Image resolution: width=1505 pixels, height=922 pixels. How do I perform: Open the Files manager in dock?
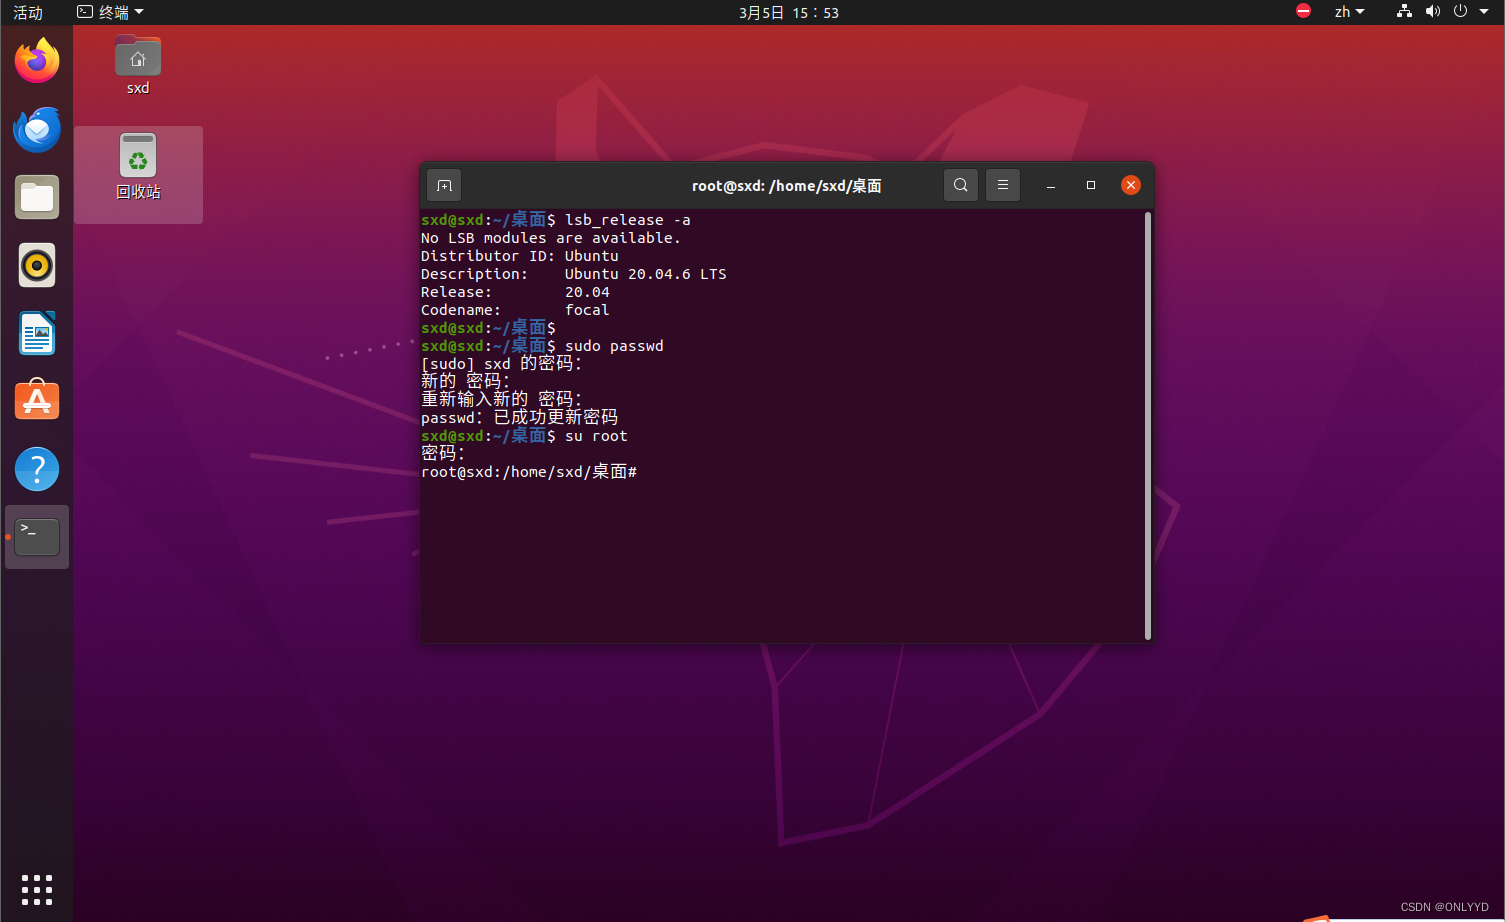pyautogui.click(x=37, y=198)
